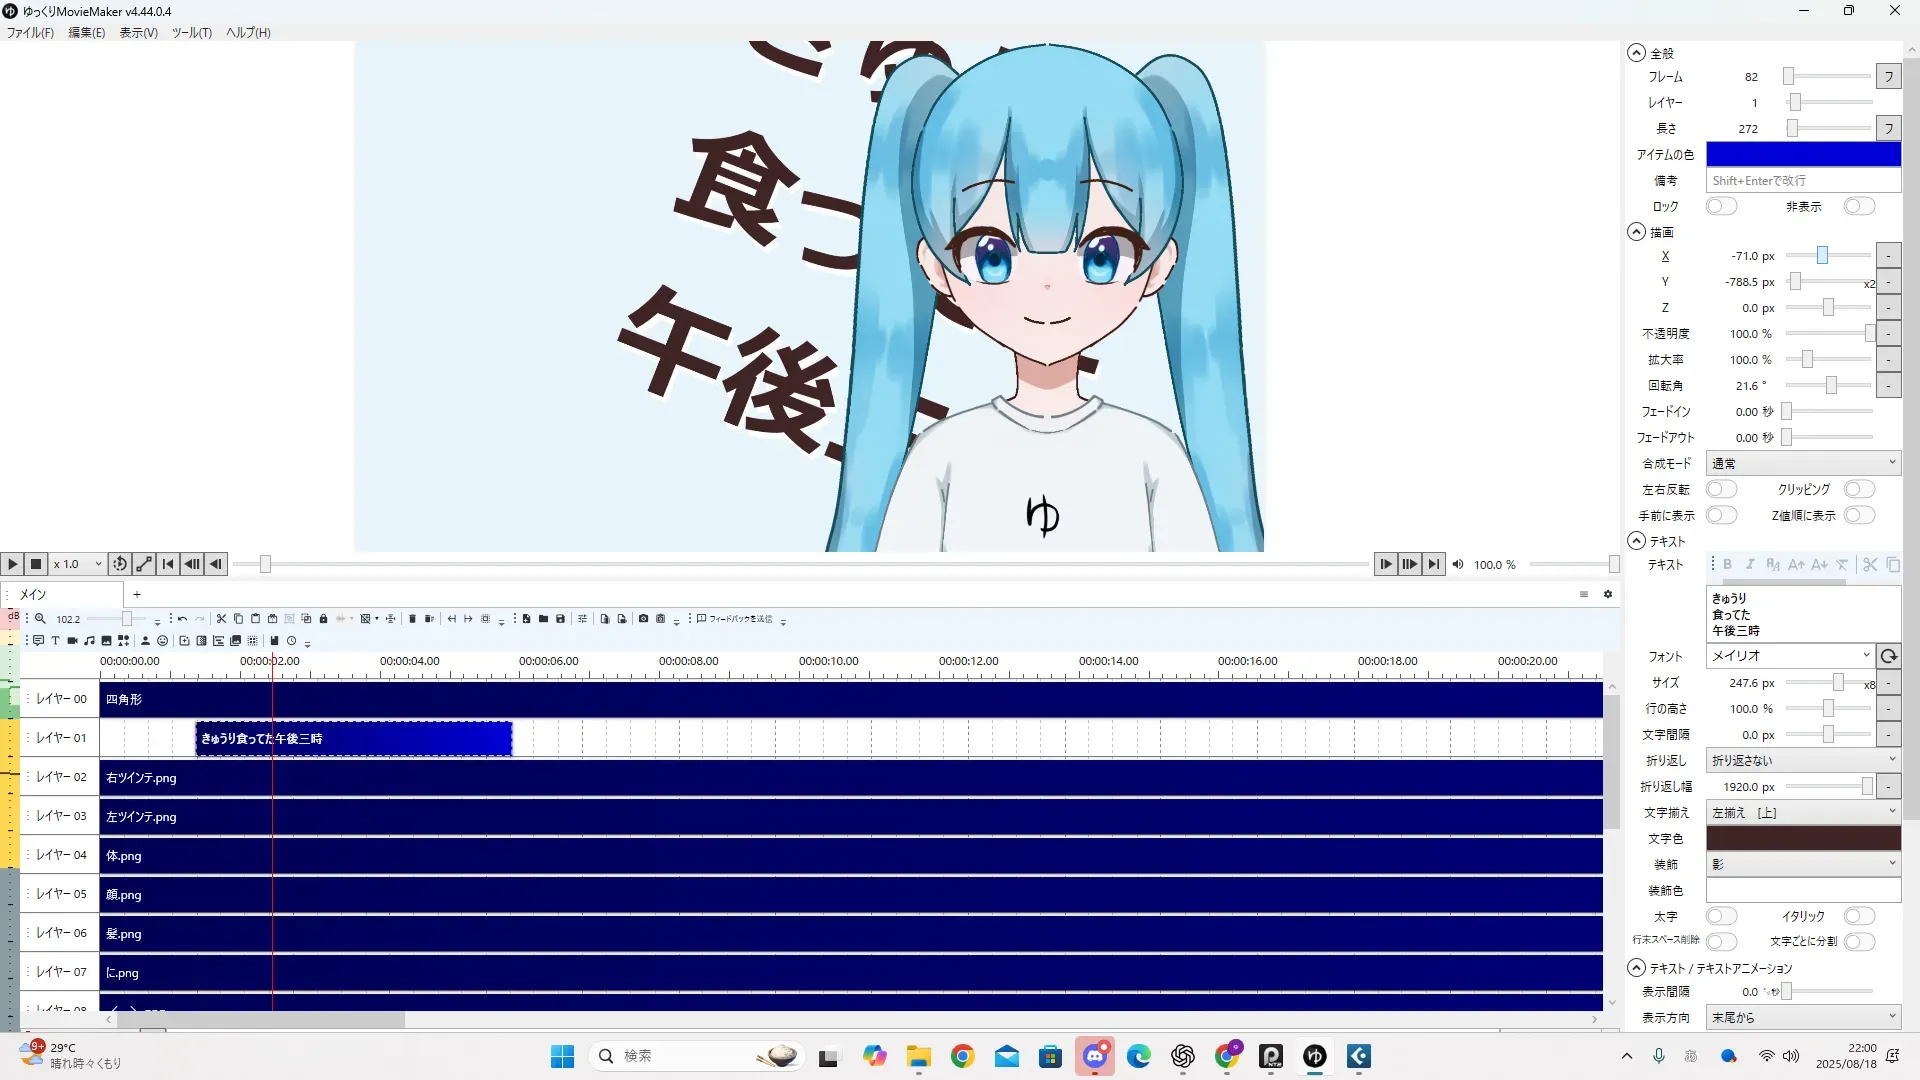Viewport: 1920px width, 1080px height.
Task: Toggle the ロック switch
Action: [x=1721, y=206]
